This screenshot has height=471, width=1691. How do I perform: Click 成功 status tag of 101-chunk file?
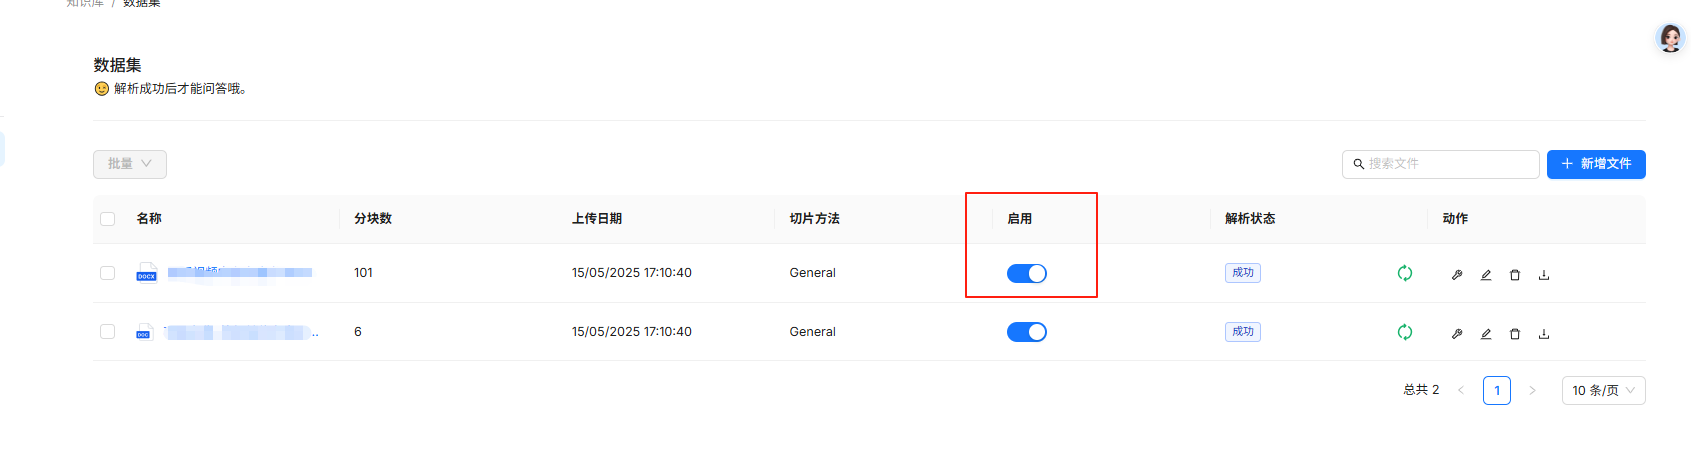tap(1243, 273)
